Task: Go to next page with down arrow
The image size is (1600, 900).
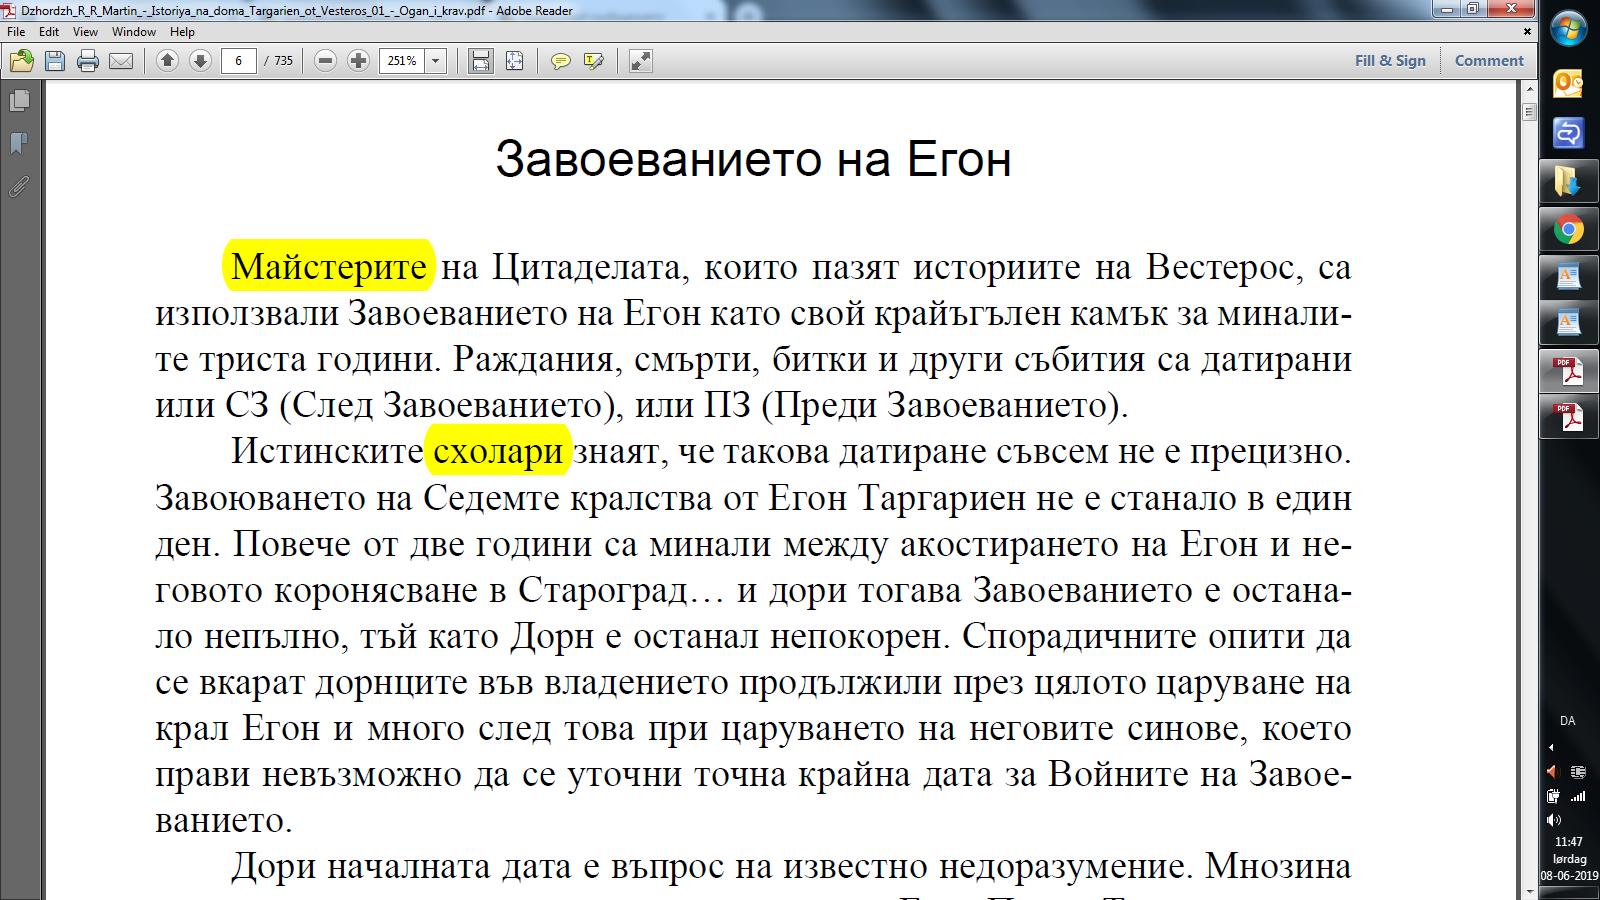Action: point(200,61)
